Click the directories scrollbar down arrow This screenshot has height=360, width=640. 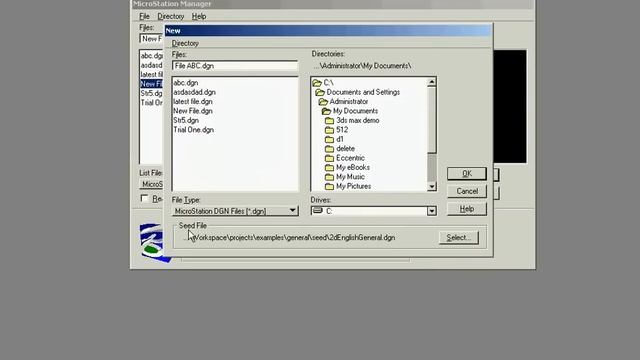[432, 187]
